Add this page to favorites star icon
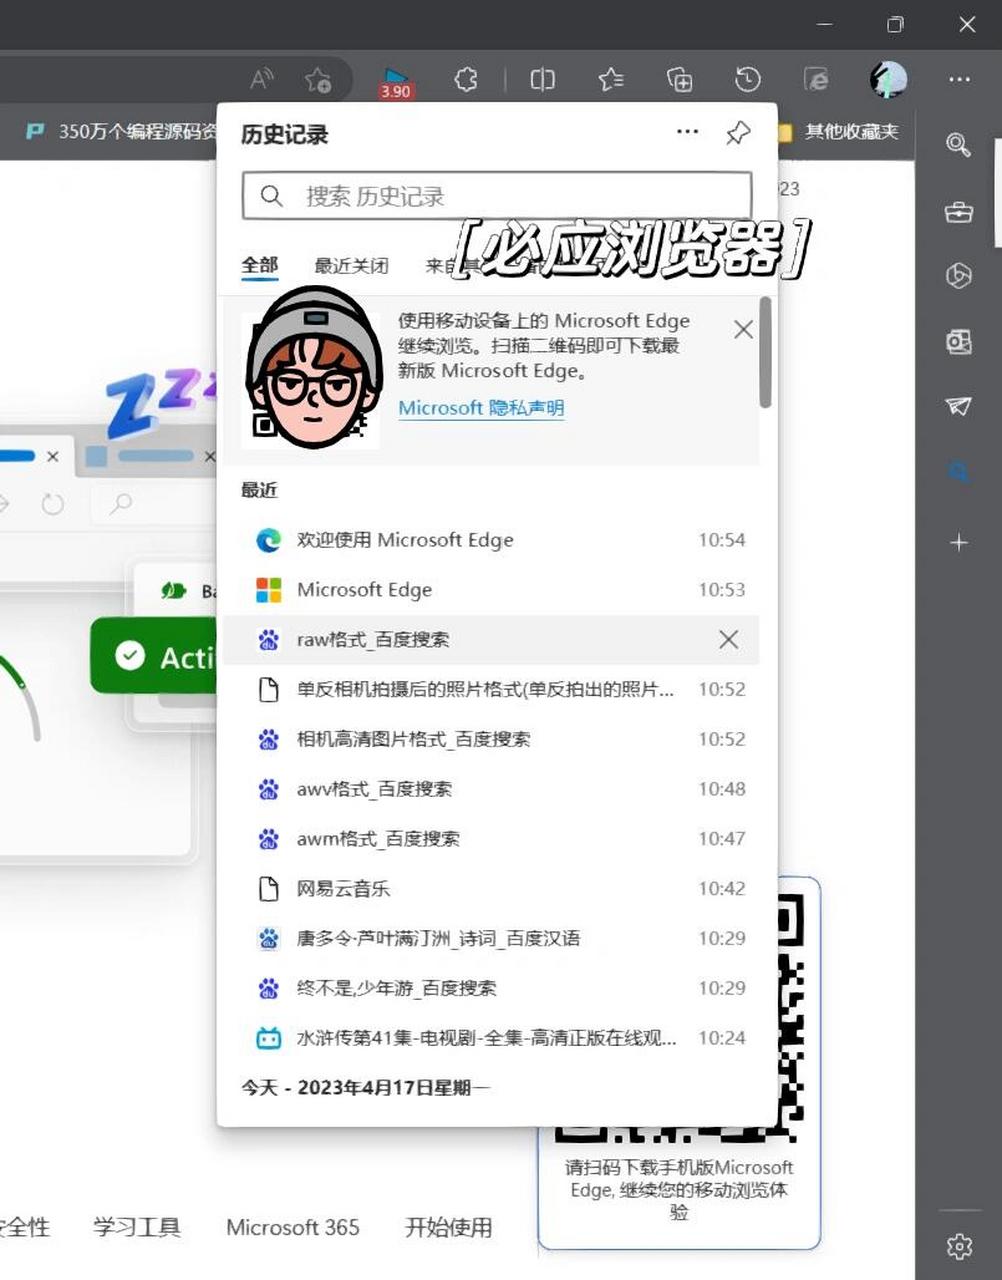This screenshot has width=1002, height=1280. (318, 79)
